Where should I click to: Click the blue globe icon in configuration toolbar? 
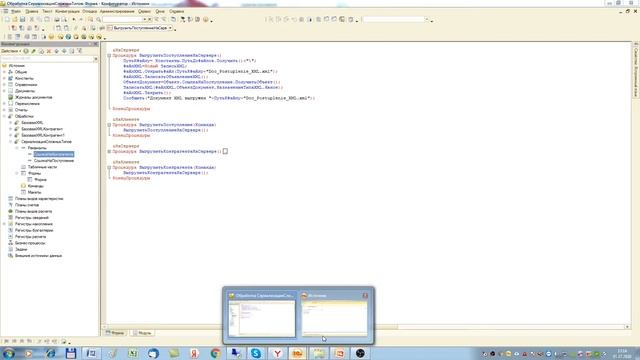[x=68, y=37]
